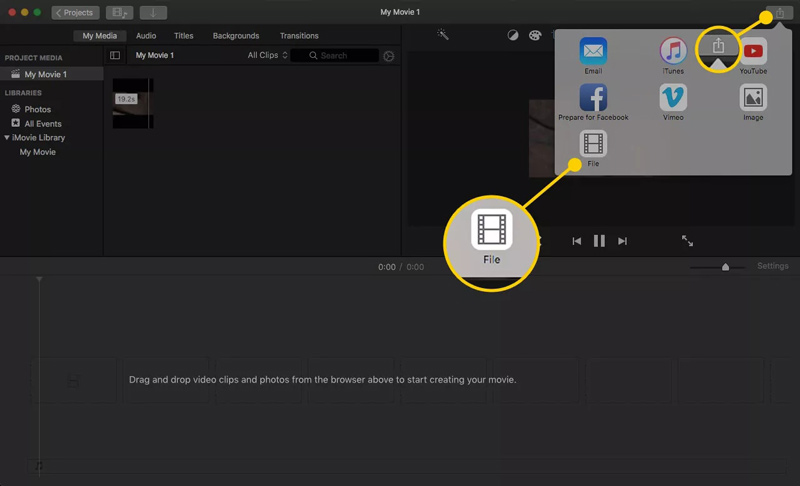The height and width of the screenshot is (486, 800).
Task: Collapse the iMovie Library tree
Action: pyautogui.click(x=8, y=138)
